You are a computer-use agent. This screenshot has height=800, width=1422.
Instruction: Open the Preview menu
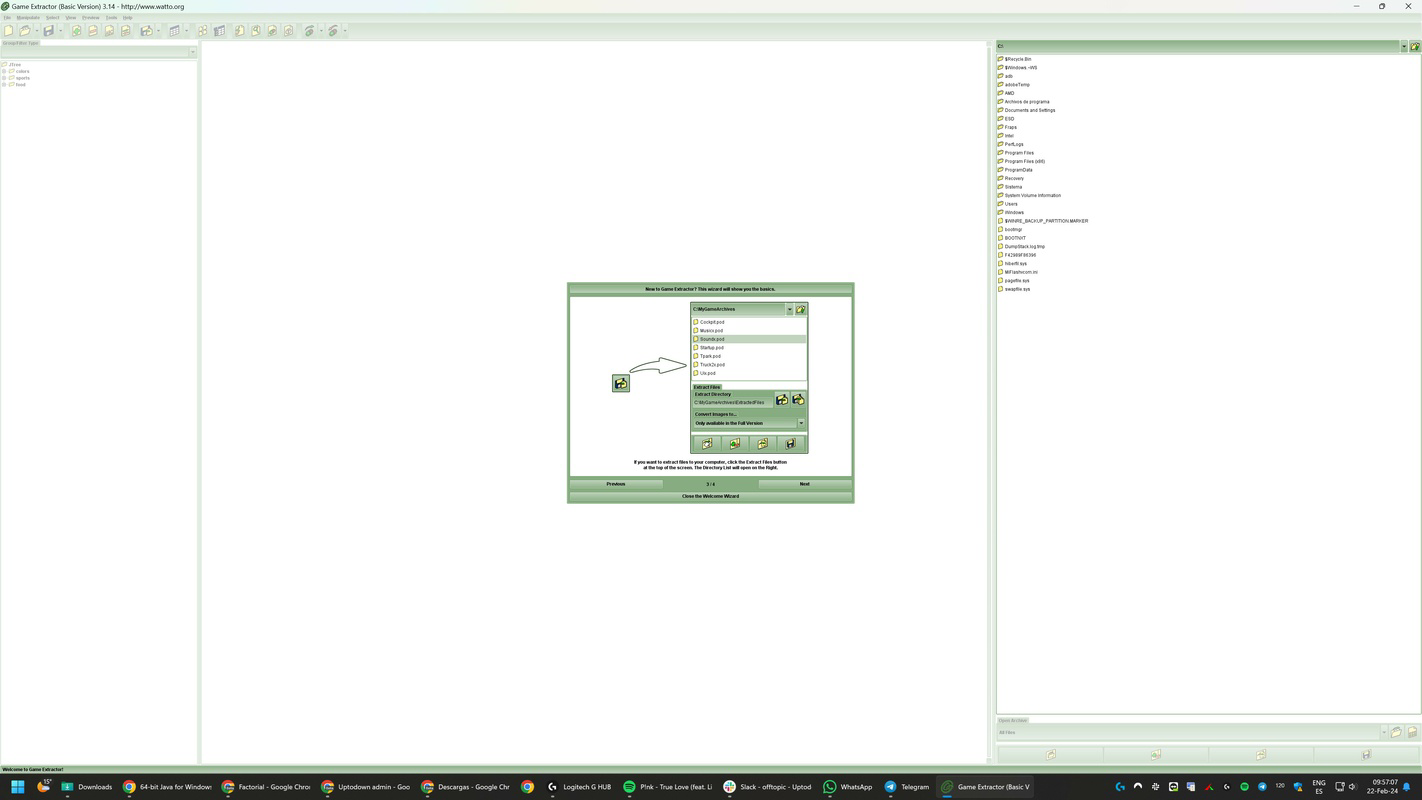point(91,17)
